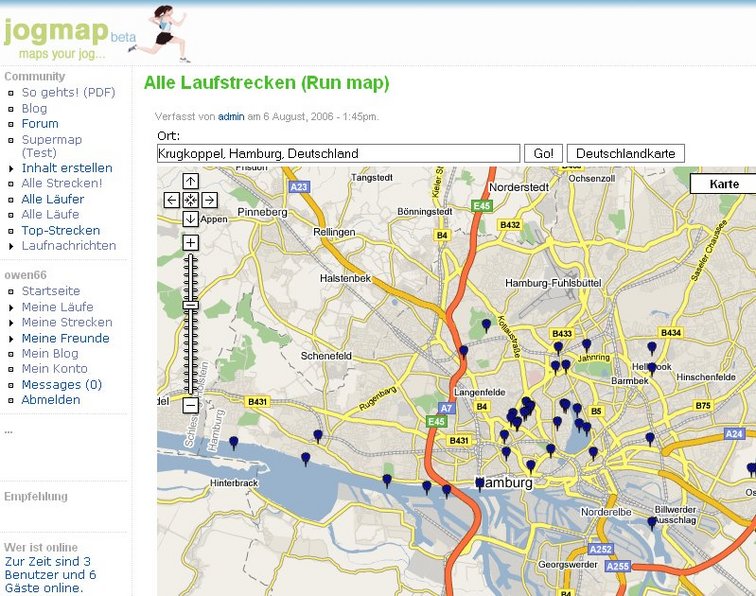The image size is (756, 596).
Task: Click the Deutschlandkarte button
Action: click(626, 153)
